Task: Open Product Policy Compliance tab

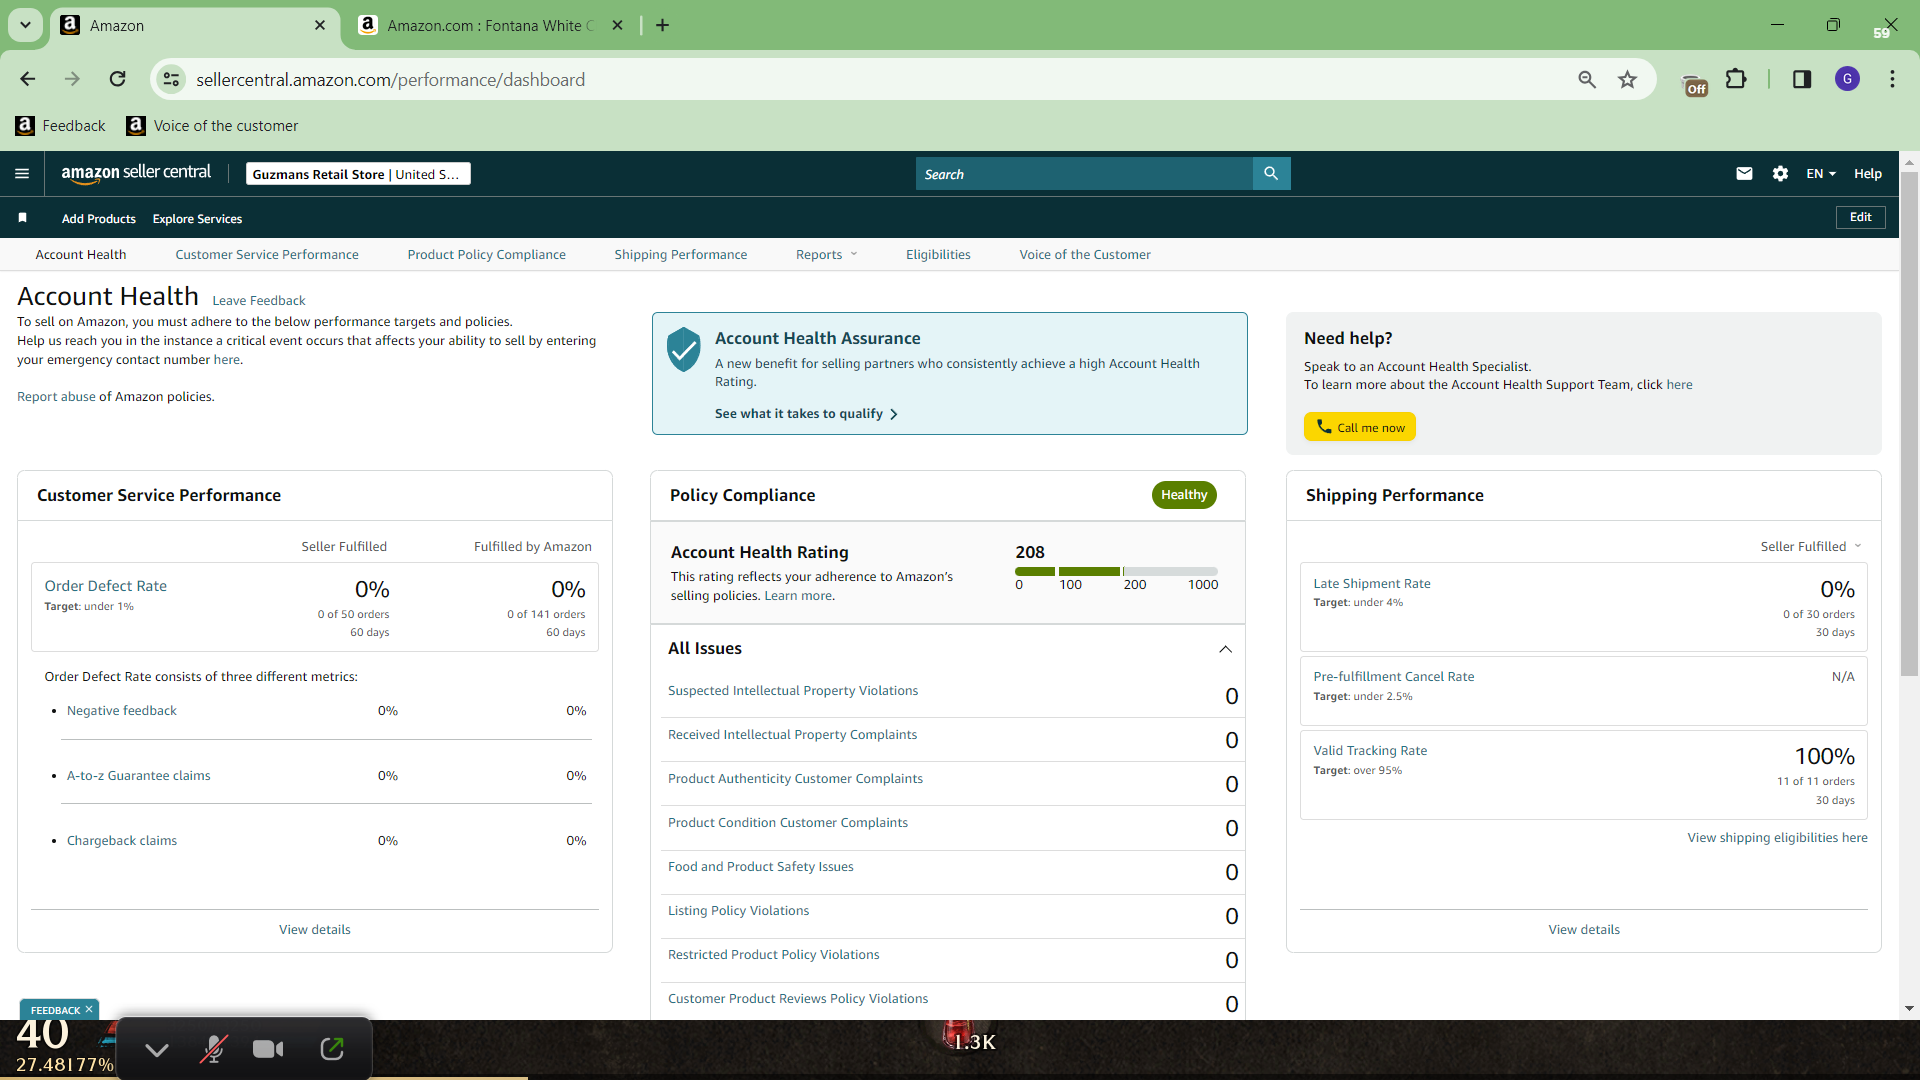Action: point(486,254)
